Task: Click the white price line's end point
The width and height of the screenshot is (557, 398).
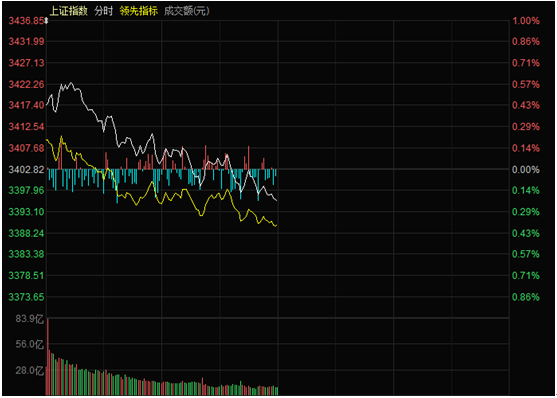Action: (276, 201)
